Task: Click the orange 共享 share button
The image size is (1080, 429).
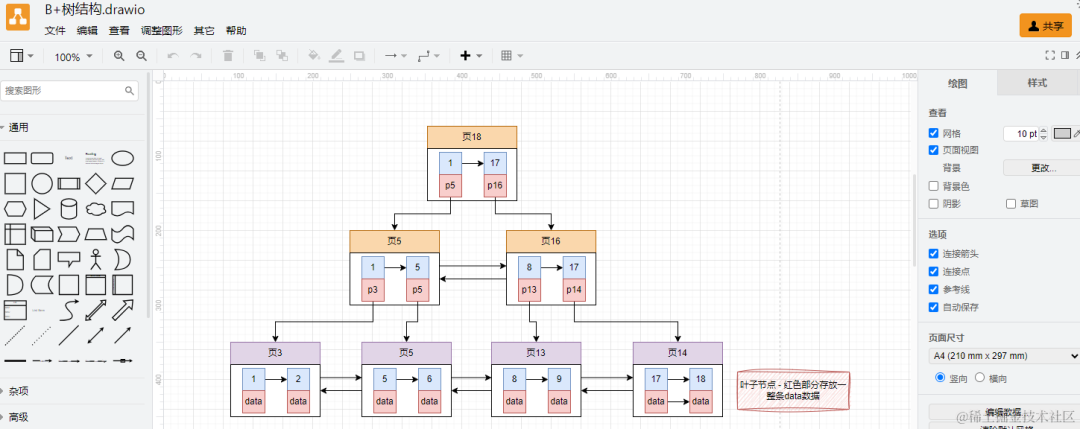Action: pyautogui.click(x=1046, y=25)
